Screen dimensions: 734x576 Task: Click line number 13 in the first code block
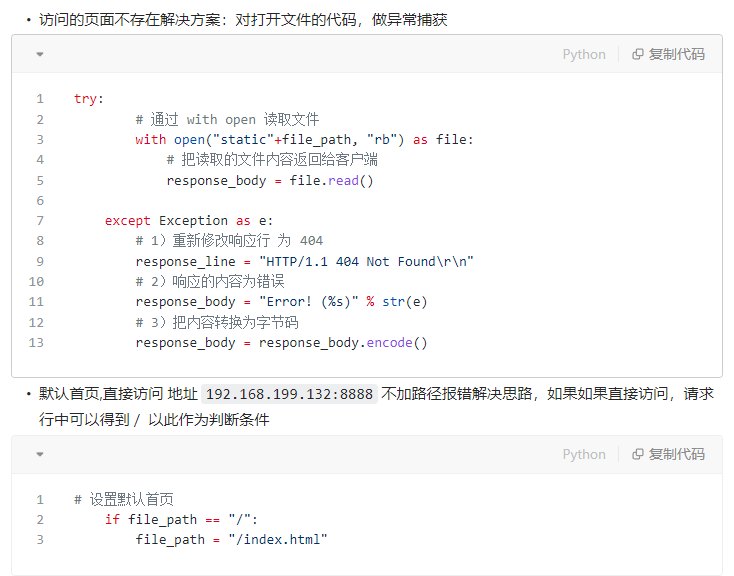[36, 343]
